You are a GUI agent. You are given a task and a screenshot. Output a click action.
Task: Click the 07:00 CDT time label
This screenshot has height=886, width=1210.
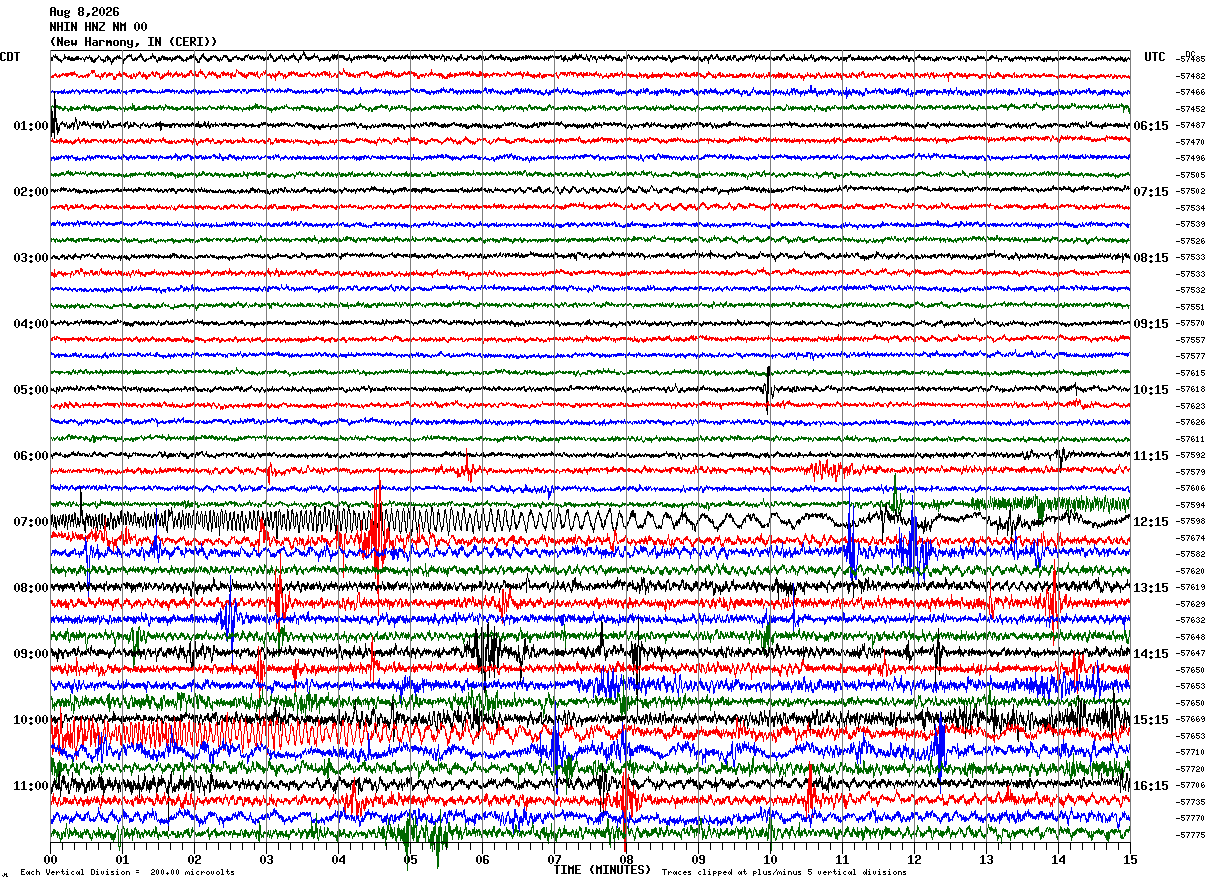(30, 522)
